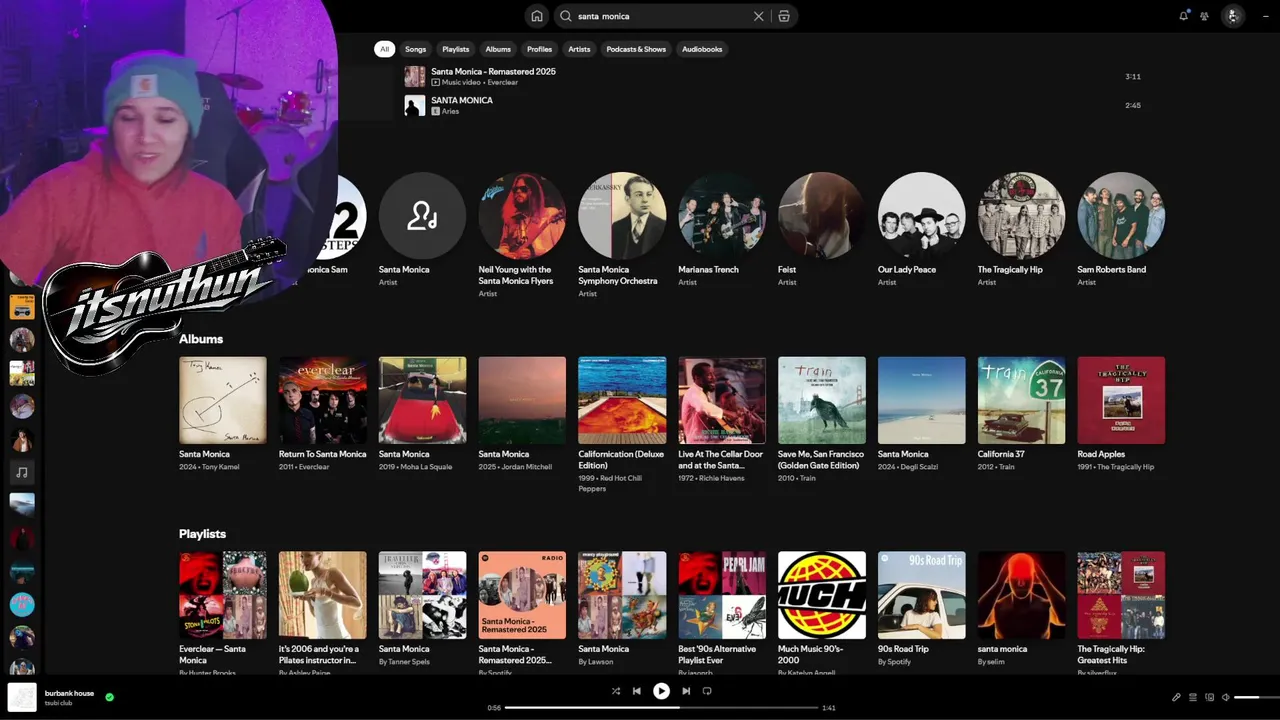Image resolution: width=1280 pixels, height=720 pixels.
Task: Toggle shuffle in the player bar
Action: [x=616, y=691]
